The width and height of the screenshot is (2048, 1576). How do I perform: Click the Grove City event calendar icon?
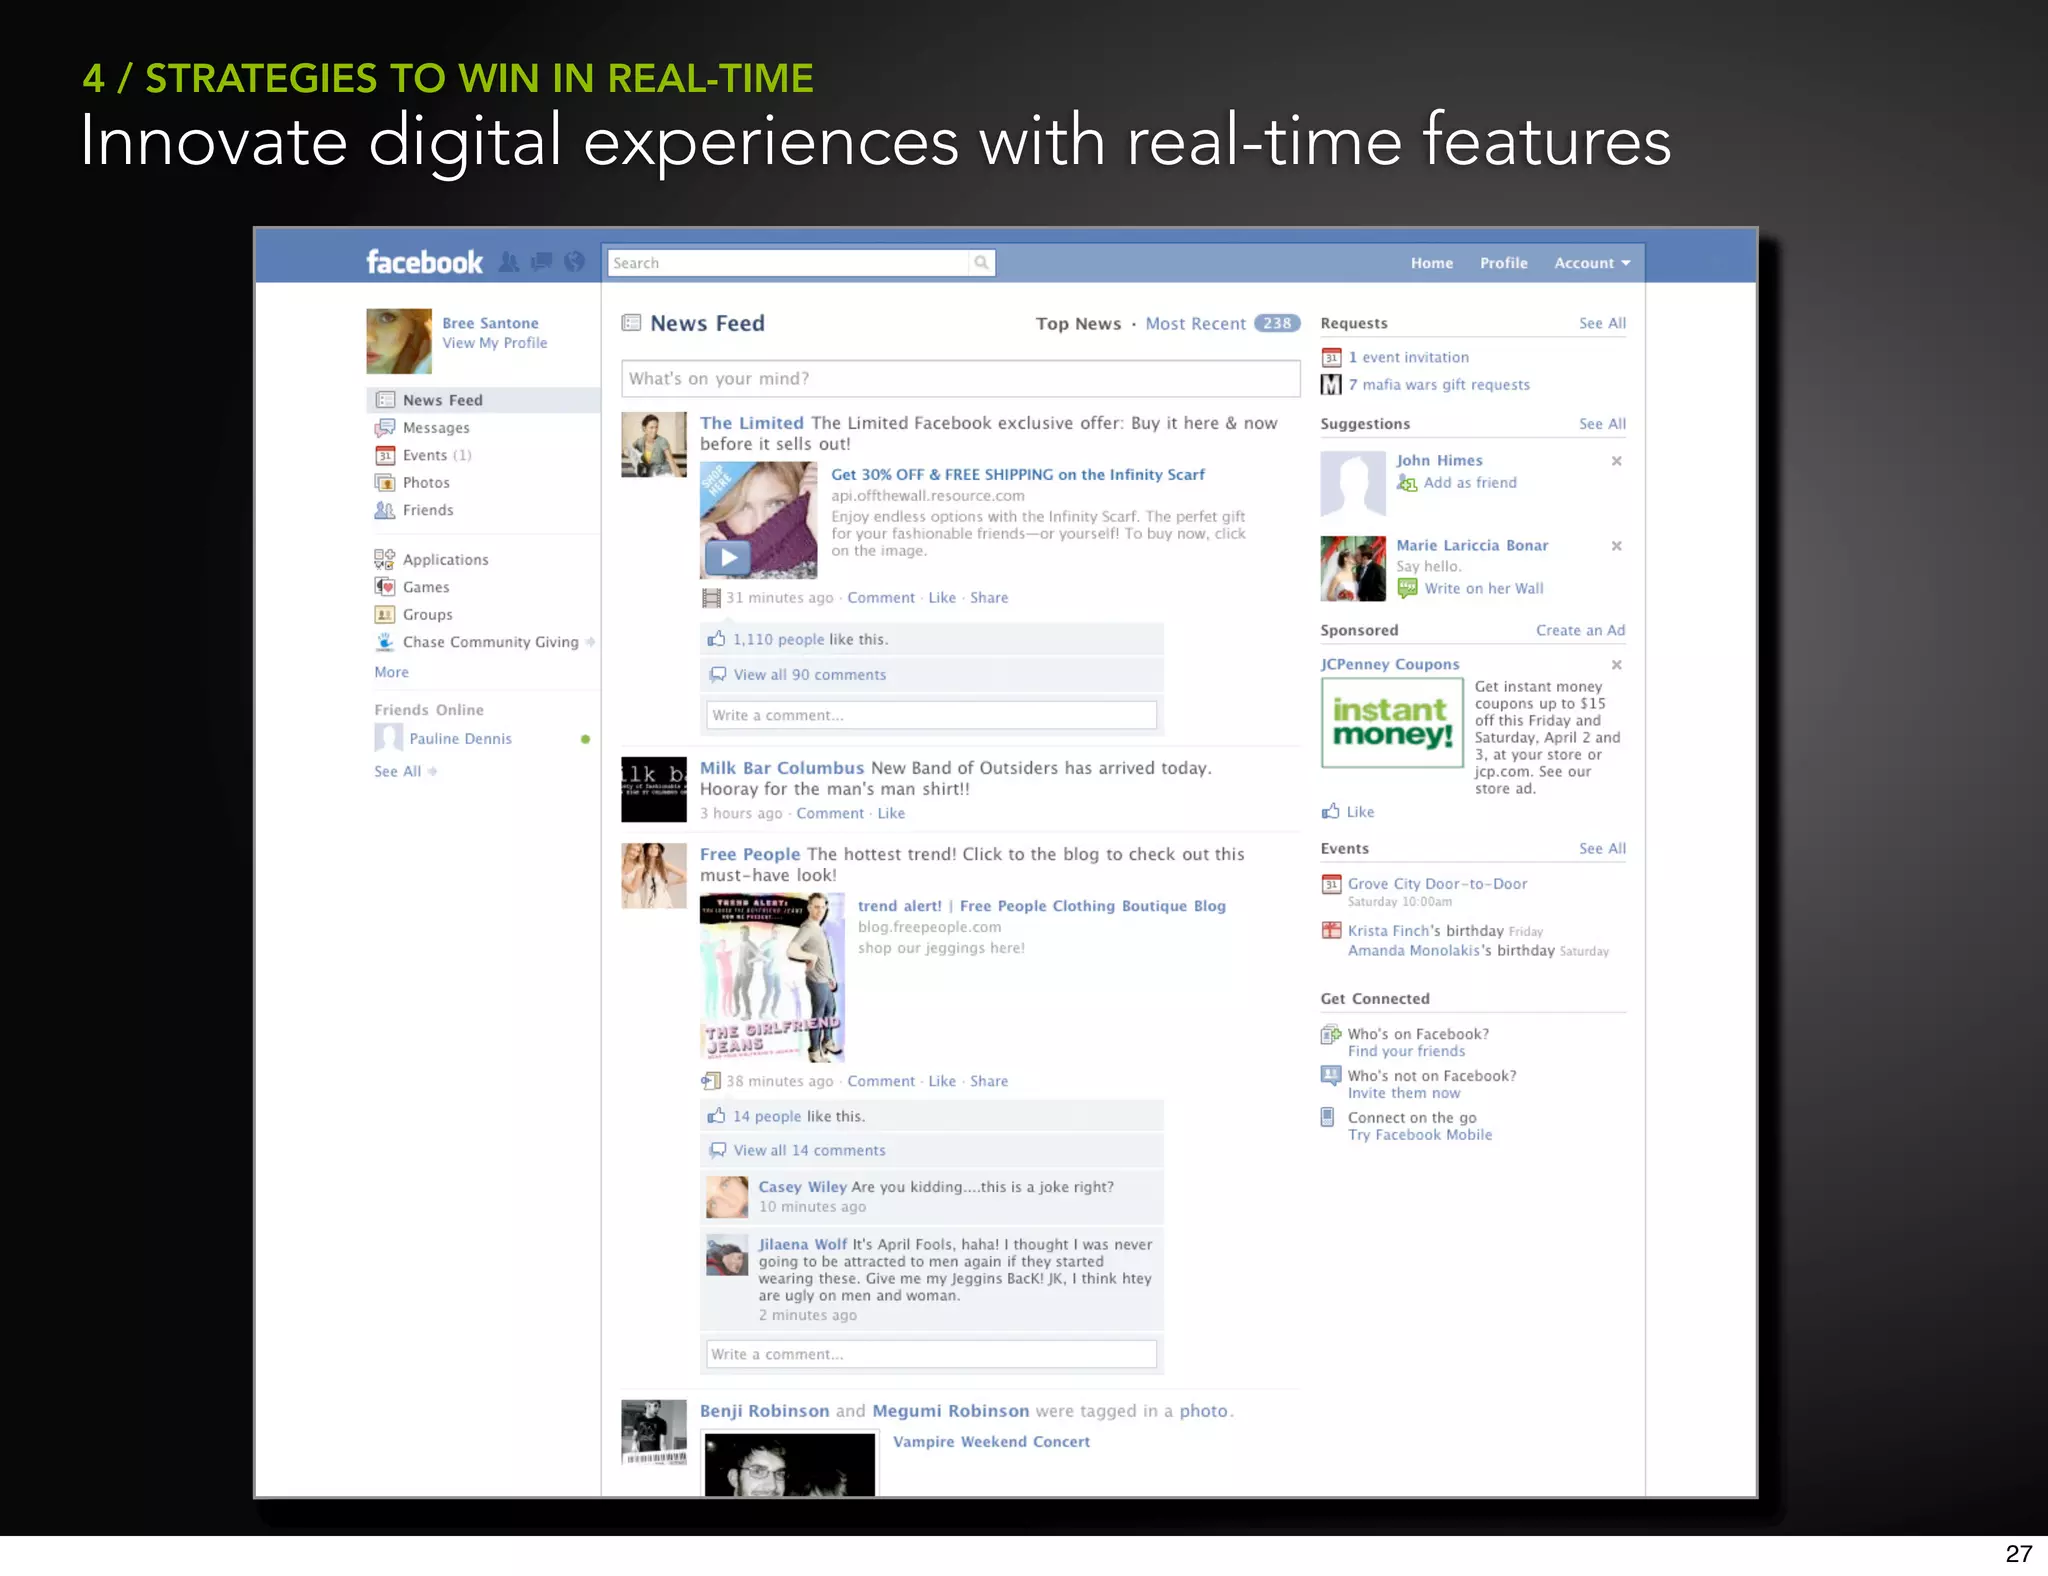pyautogui.click(x=1331, y=884)
